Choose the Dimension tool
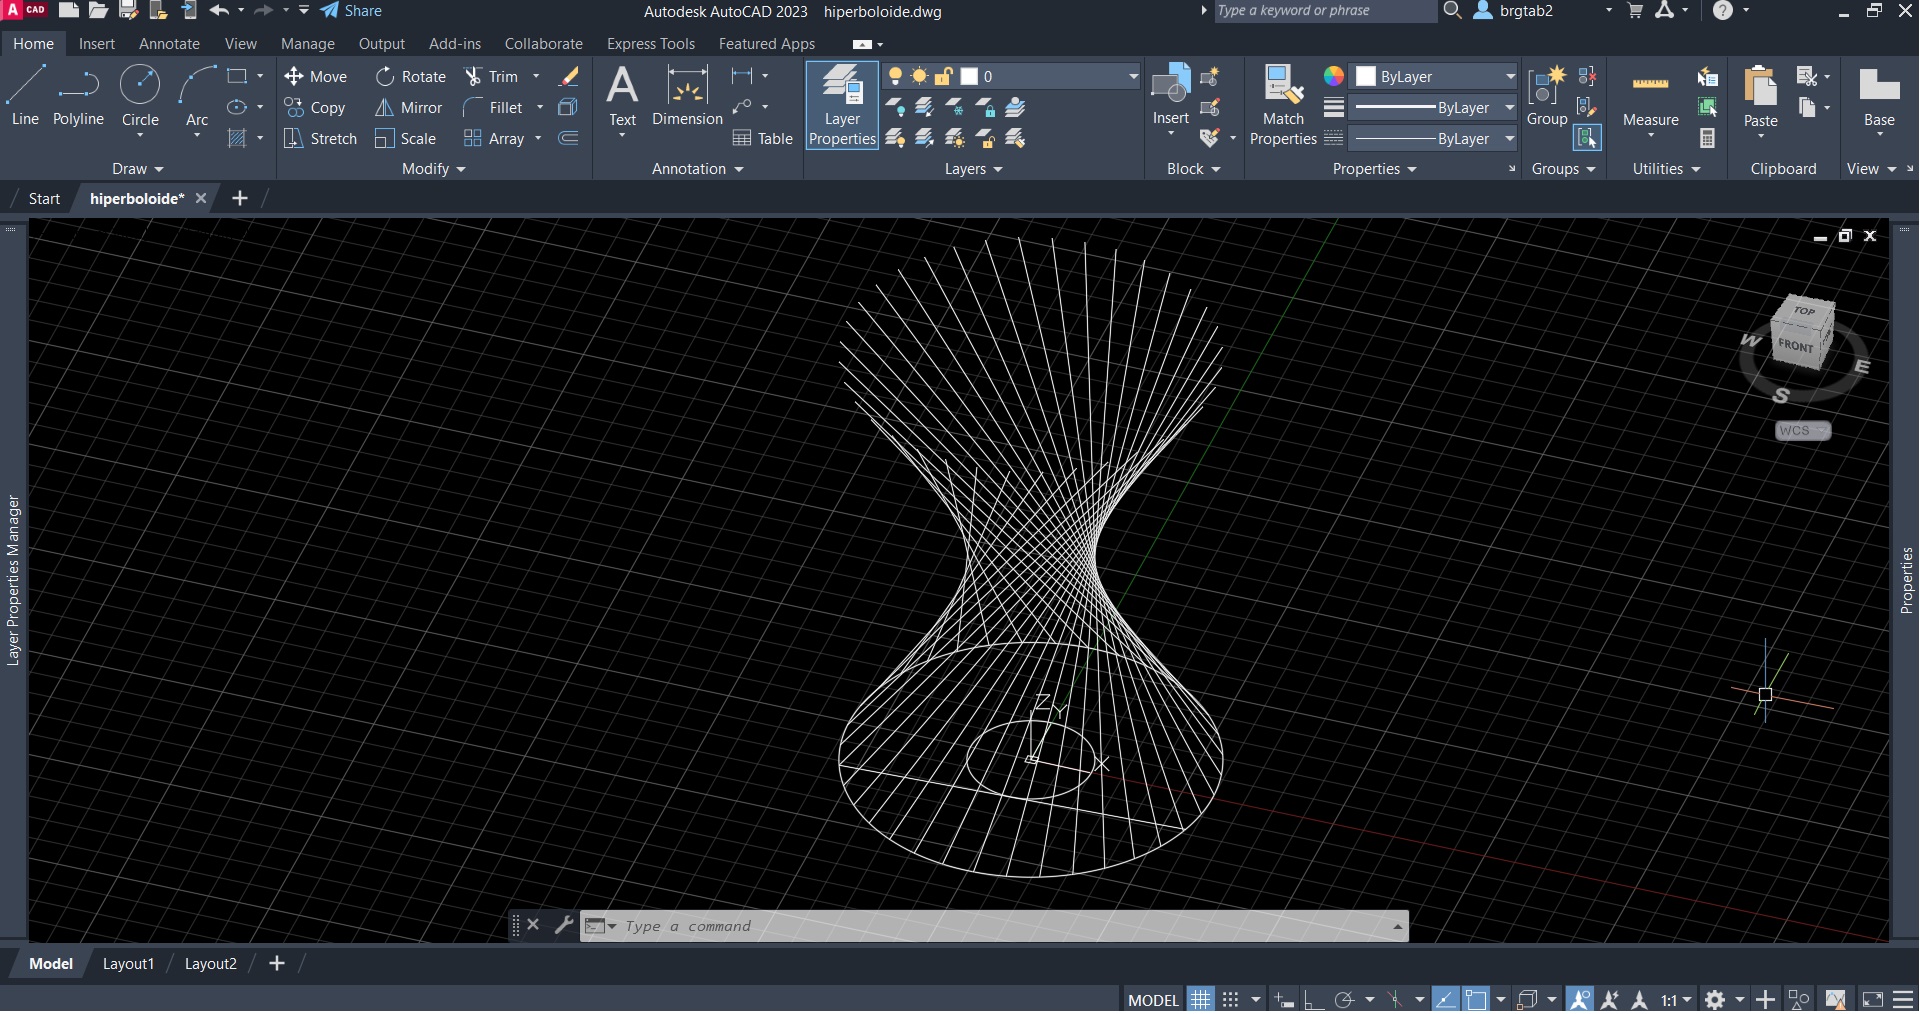This screenshot has width=1920, height=1014. 687,97
